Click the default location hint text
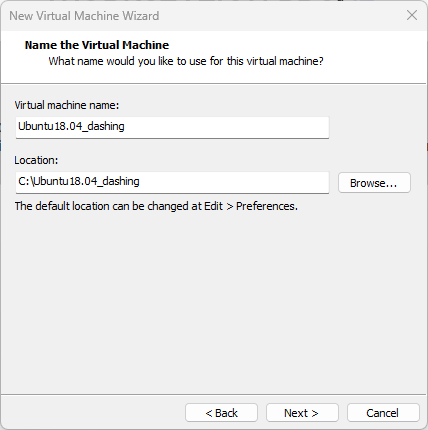 [156, 206]
